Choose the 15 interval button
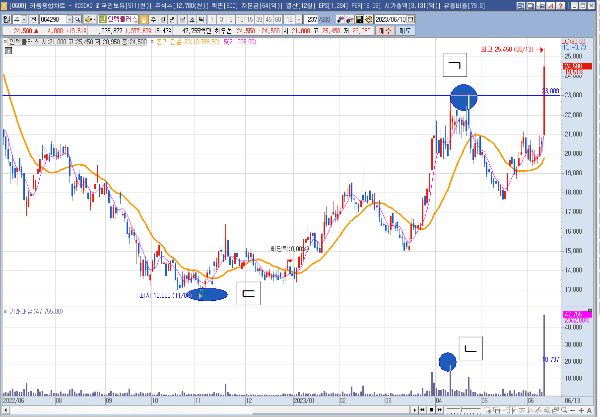Screen dimensions: 600x417 pos(249,19)
